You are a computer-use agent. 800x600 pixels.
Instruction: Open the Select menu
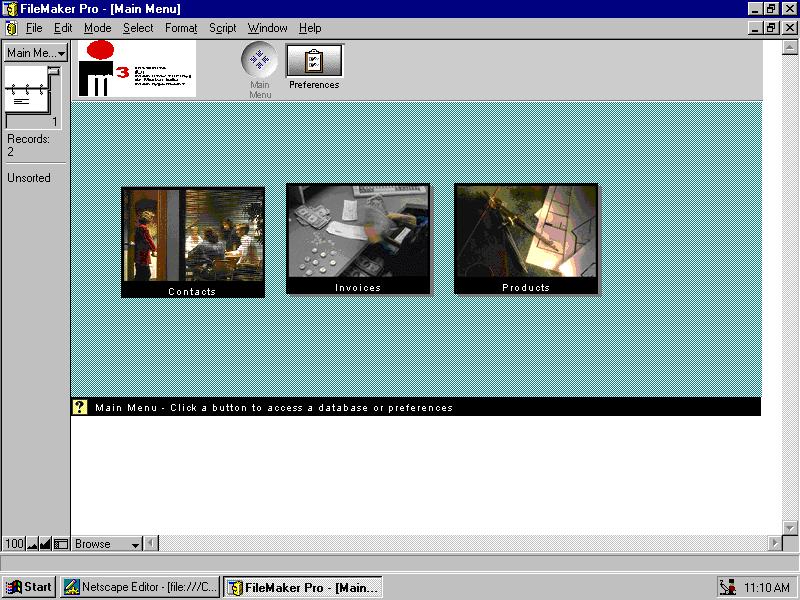click(138, 28)
